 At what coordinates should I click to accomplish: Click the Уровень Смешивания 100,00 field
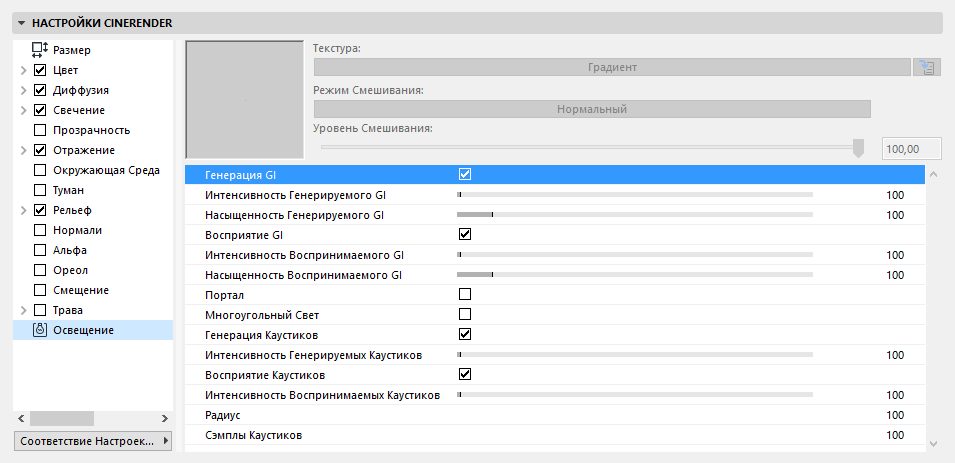[912, 149]
